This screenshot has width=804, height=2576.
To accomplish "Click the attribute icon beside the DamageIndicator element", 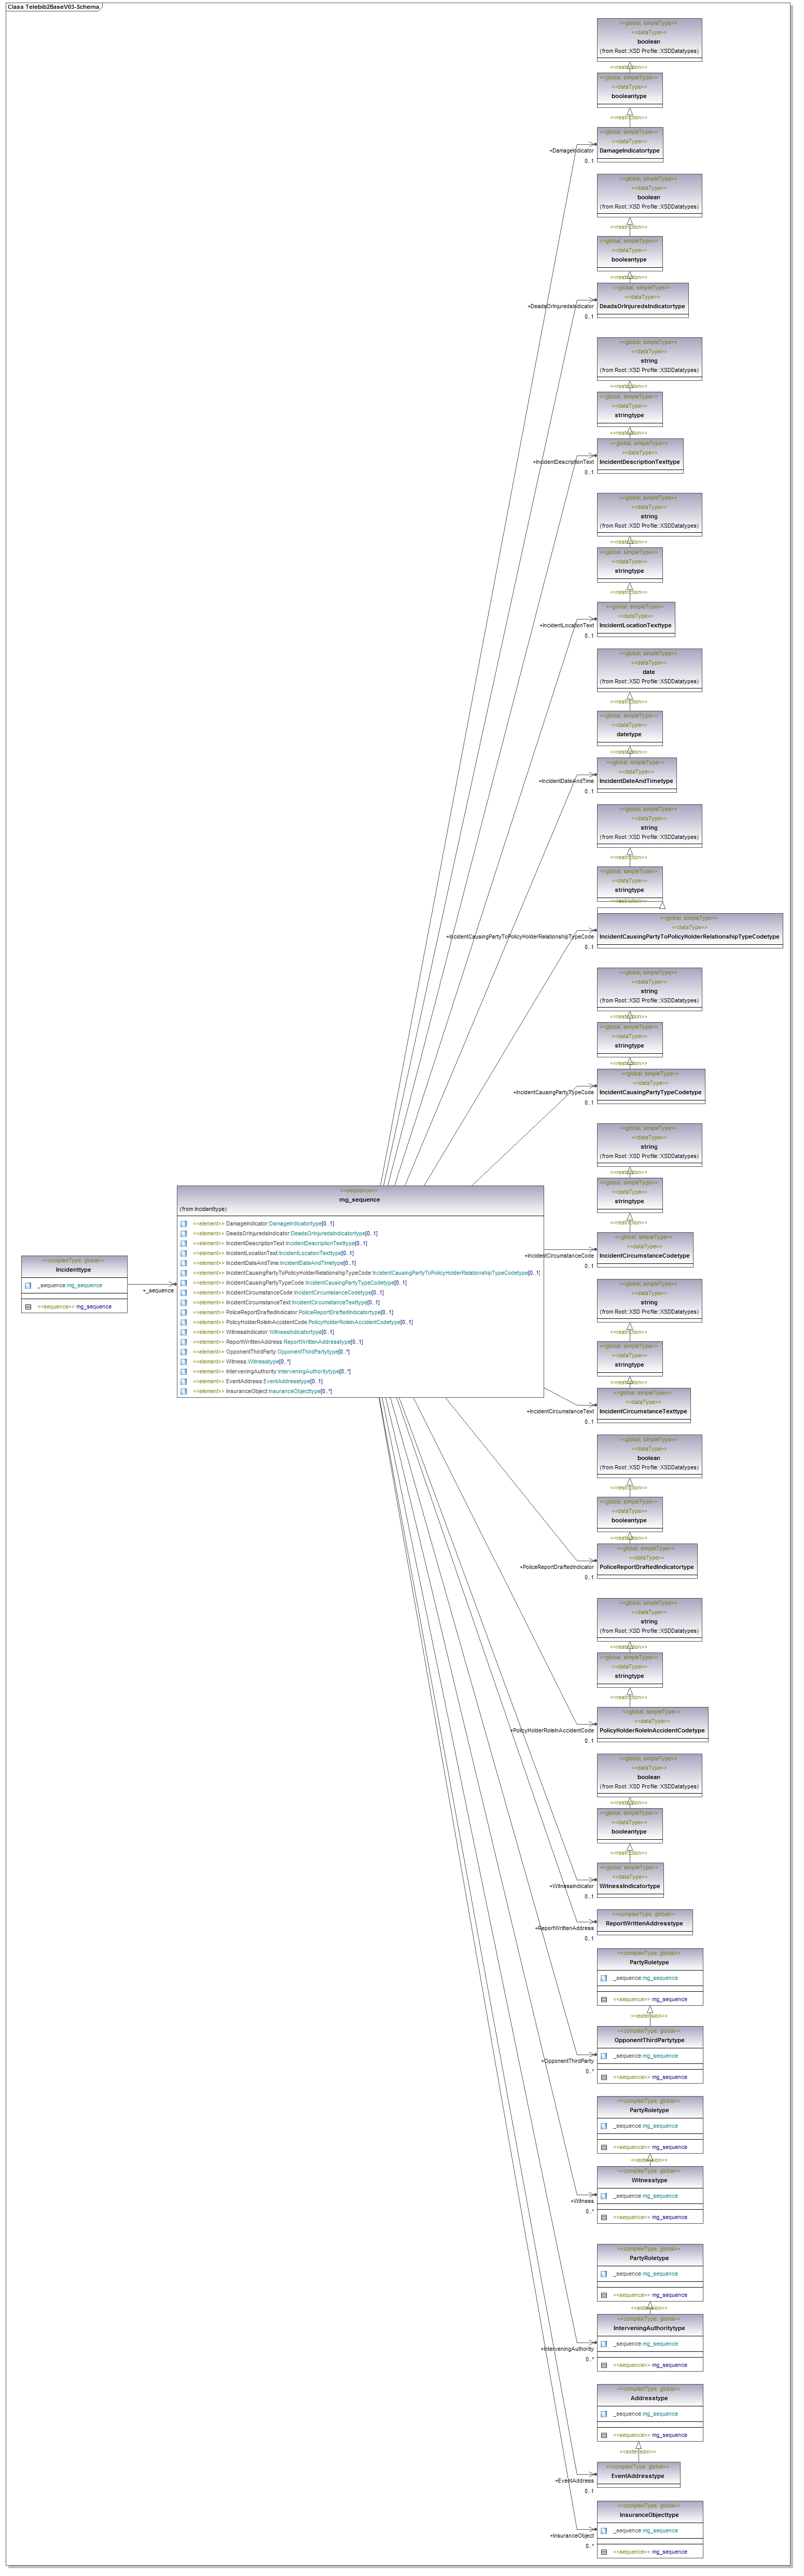I will pyautogui.click(x=184, y=1223).
